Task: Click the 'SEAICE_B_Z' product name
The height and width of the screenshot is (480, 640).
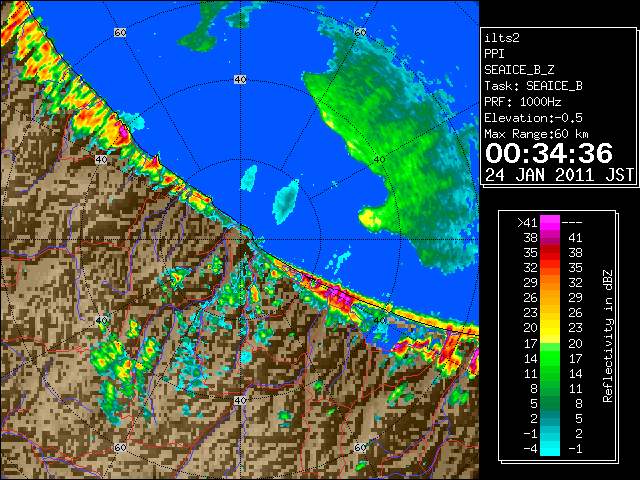Action: [519, 70]
